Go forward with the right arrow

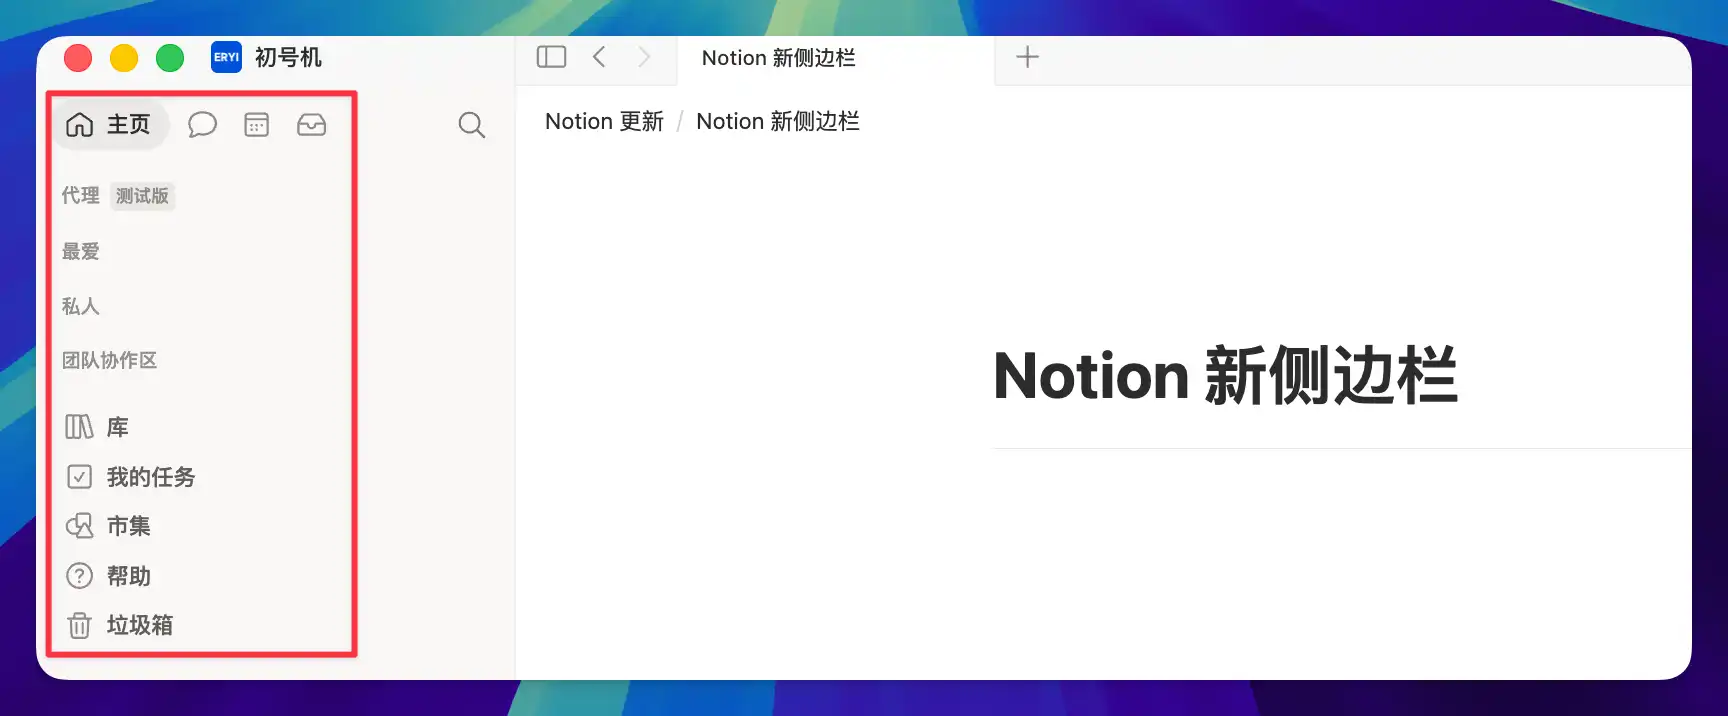644,57
